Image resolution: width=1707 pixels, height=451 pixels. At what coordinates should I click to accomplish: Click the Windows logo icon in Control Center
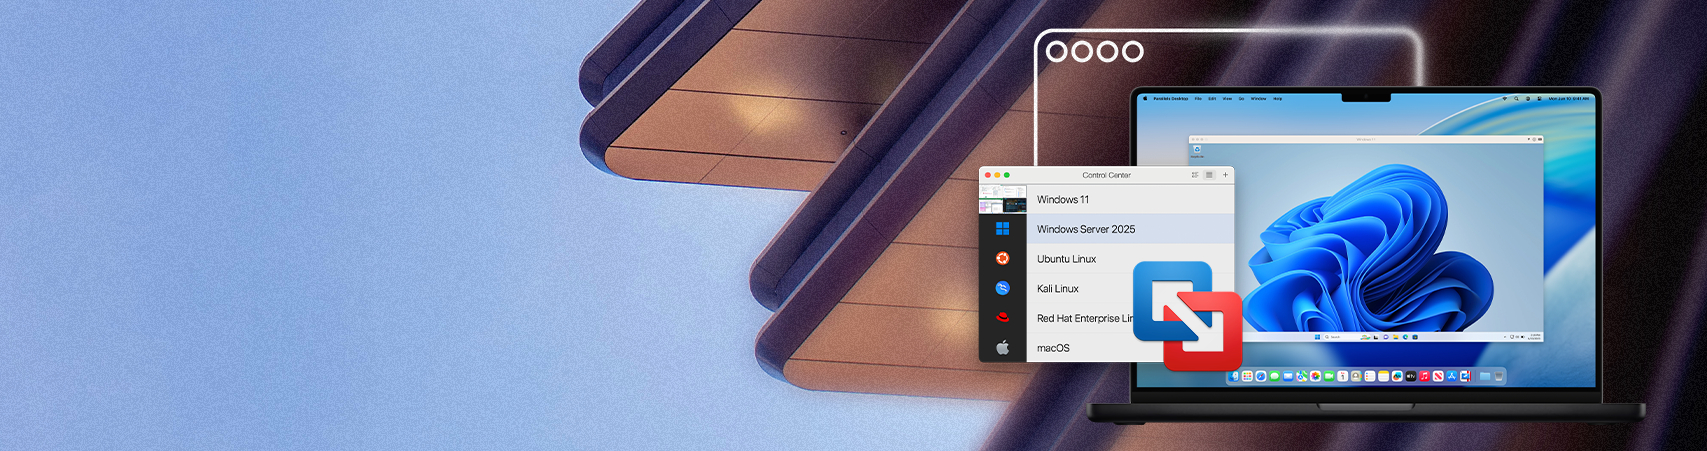(x=1002, y=229)
